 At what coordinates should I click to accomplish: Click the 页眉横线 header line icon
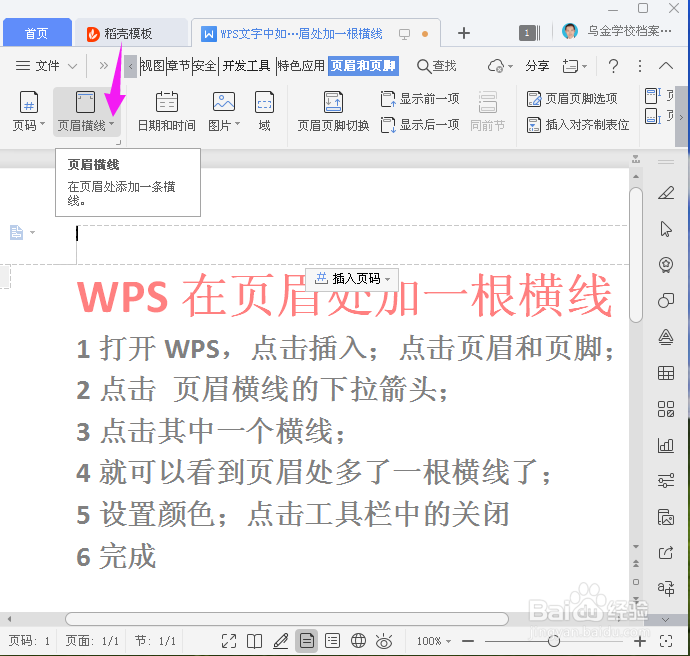[x=85, y=102]
